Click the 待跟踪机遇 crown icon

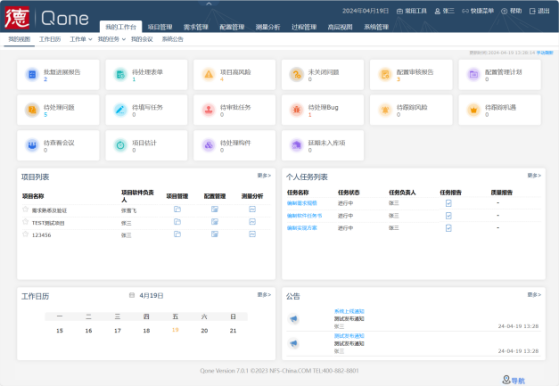[473, 110]
